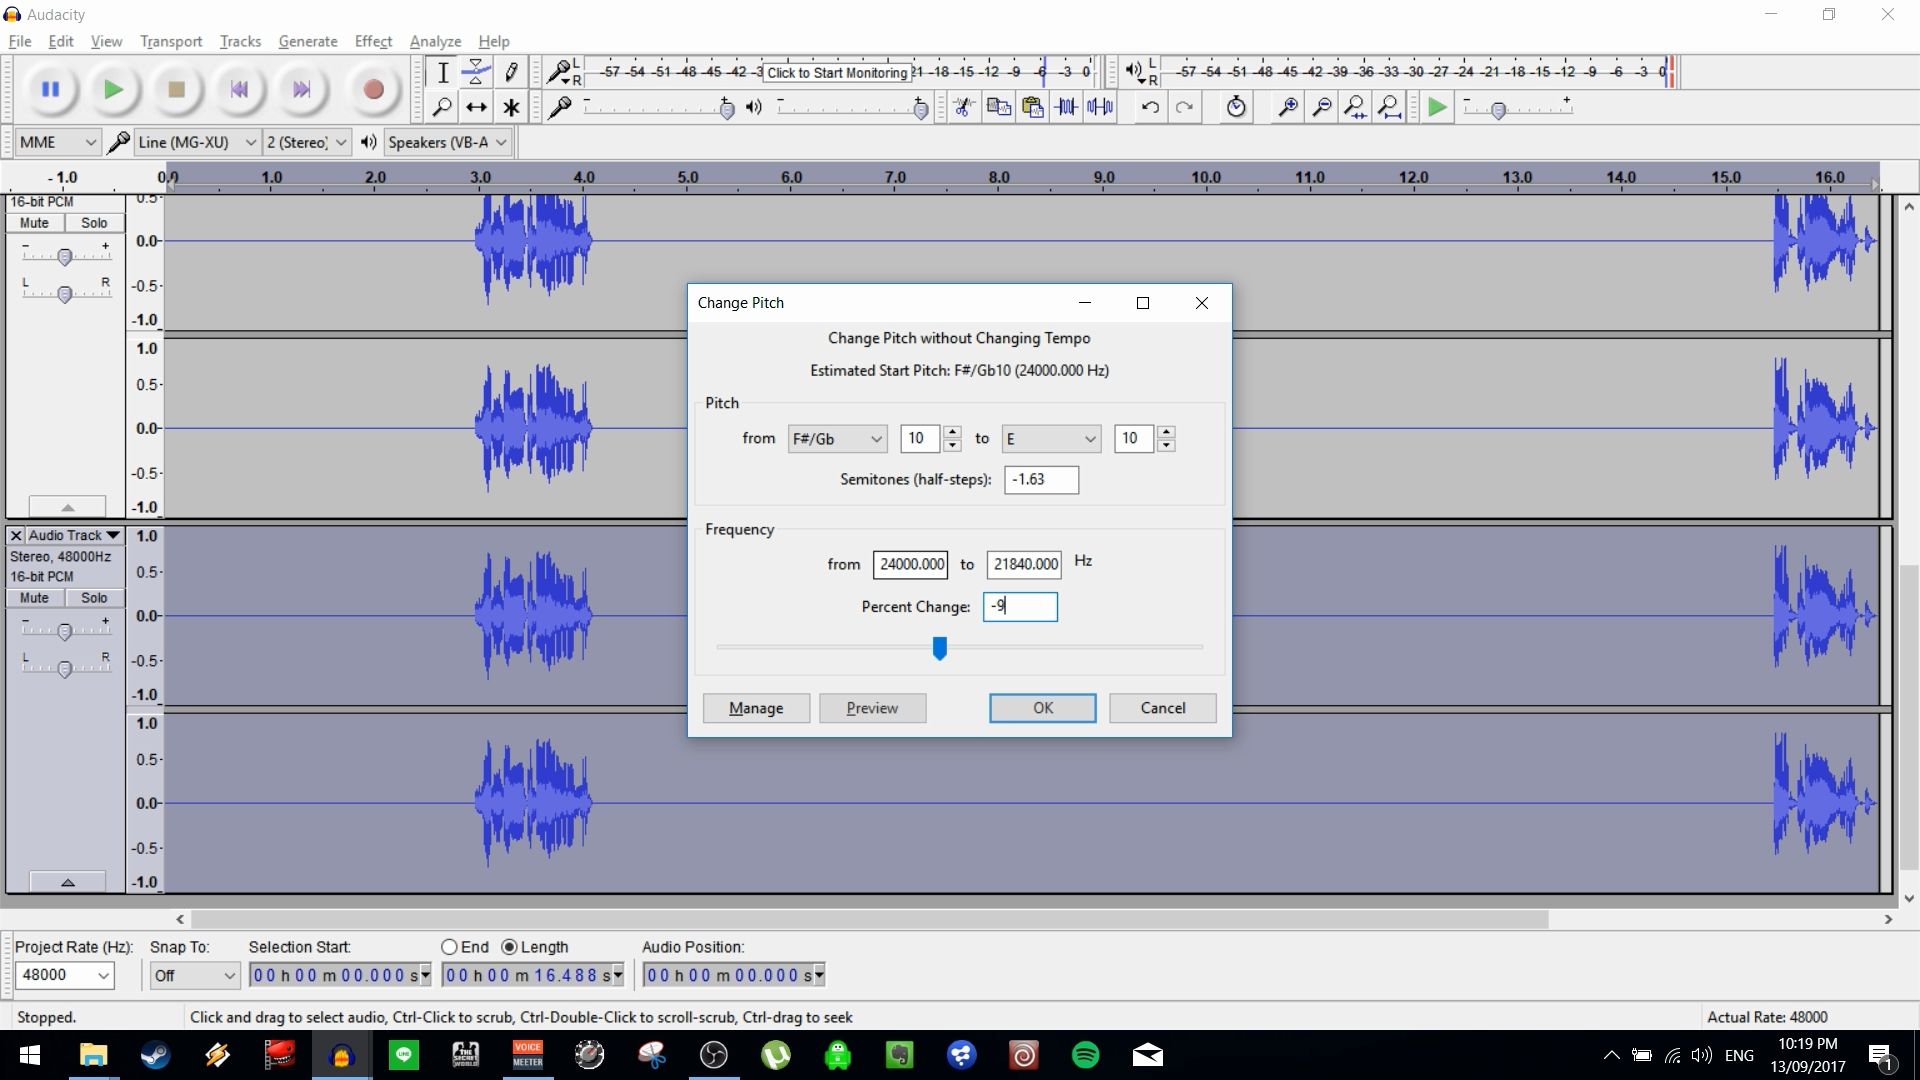Click the Fit Project in Window icon
Image resolution: width=1920 pixels, height=1080 pixels.
click(x=1390, y=107)
